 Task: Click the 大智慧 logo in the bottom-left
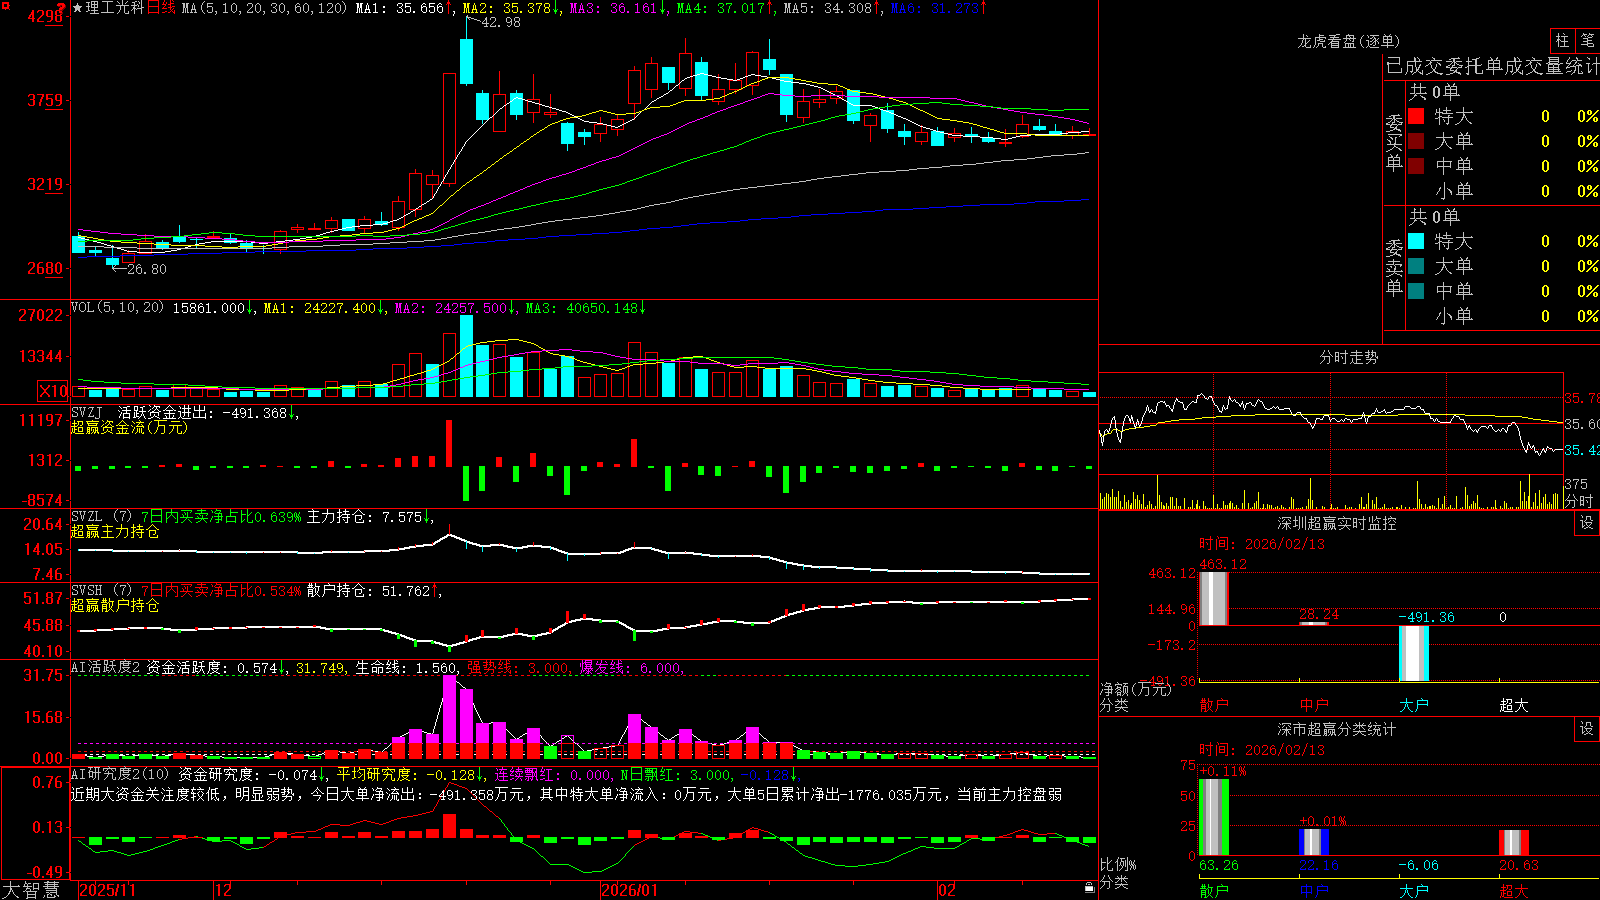[x=31, y=889]
